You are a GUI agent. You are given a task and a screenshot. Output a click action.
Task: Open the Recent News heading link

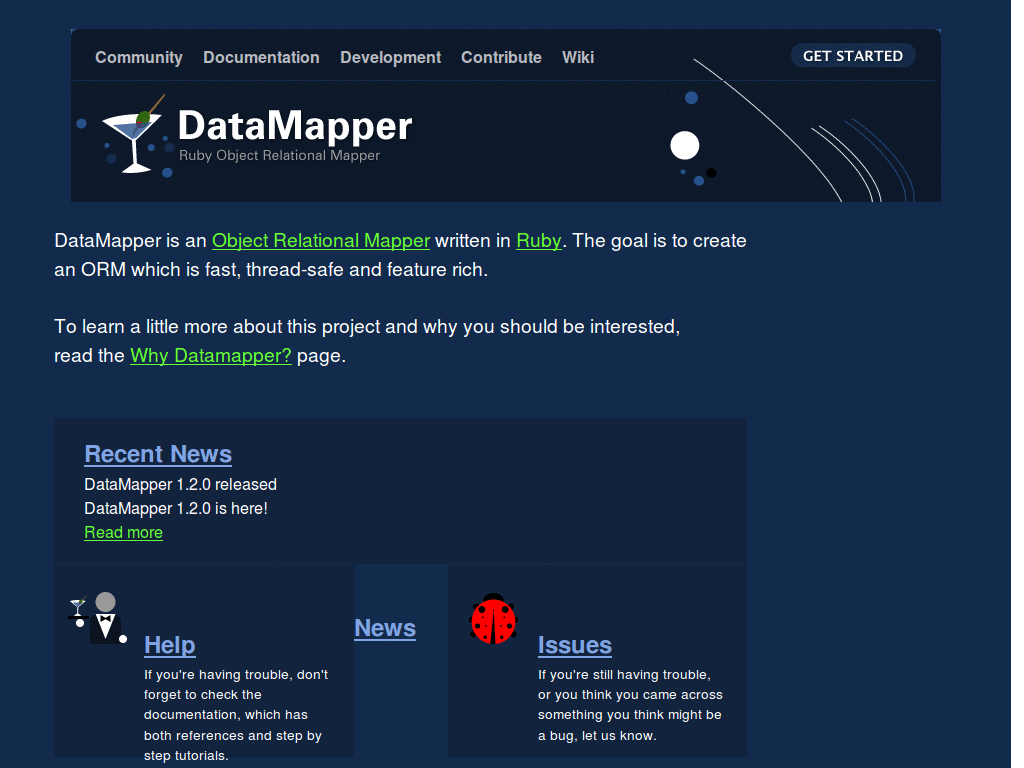(x=158, y=454)
